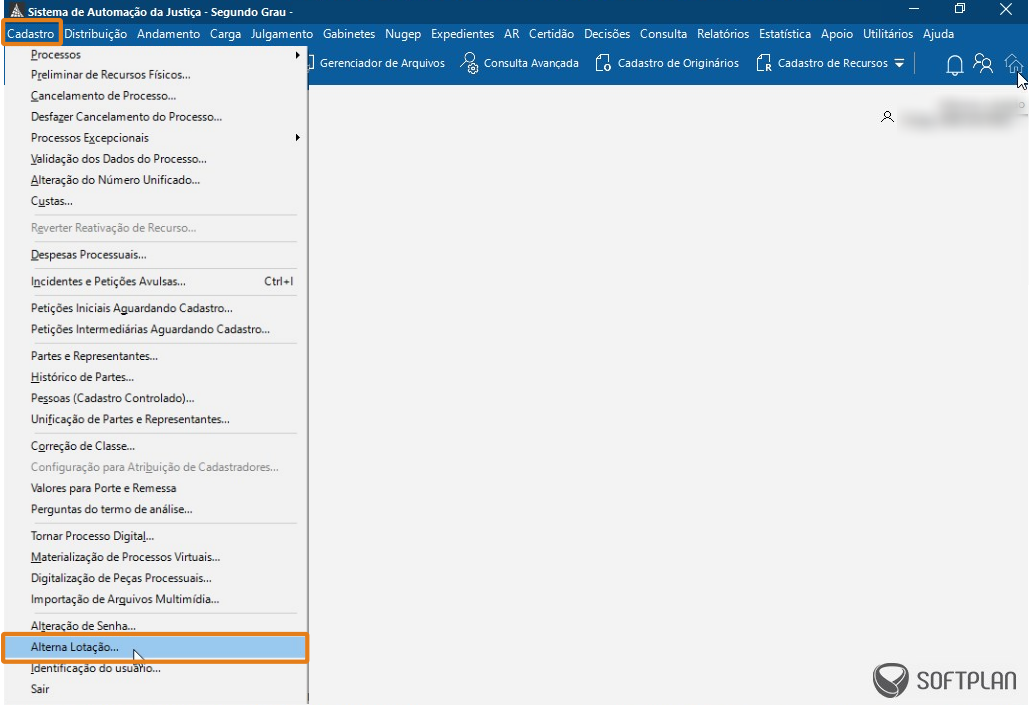Open the Distribuição menu
Image resolution: width=1029 pixels, height=705 pixels.
[x=96, y=33]
